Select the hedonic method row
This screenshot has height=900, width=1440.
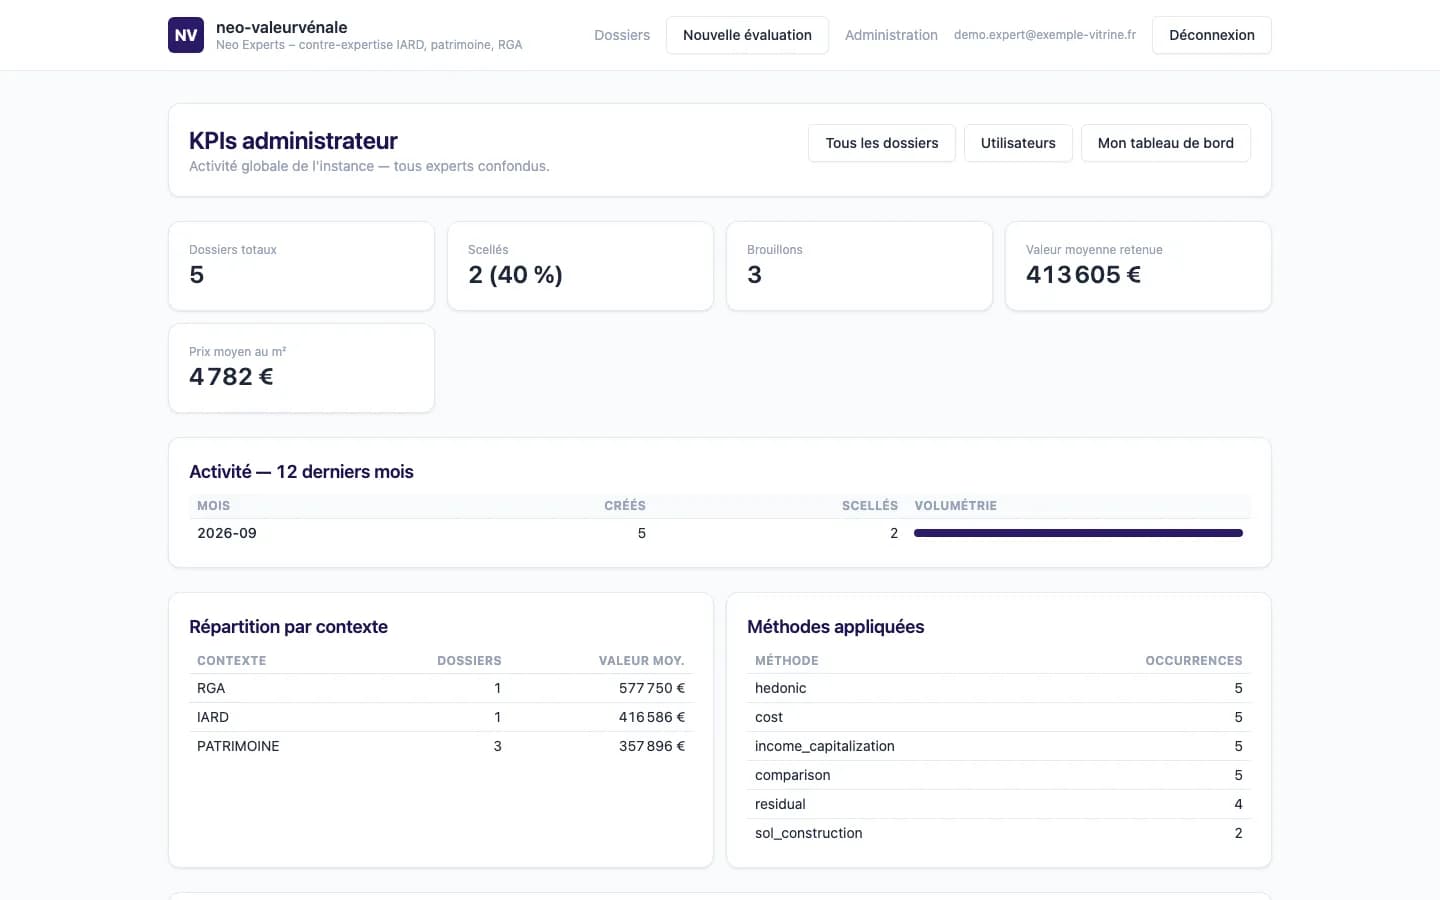point(999,688)
